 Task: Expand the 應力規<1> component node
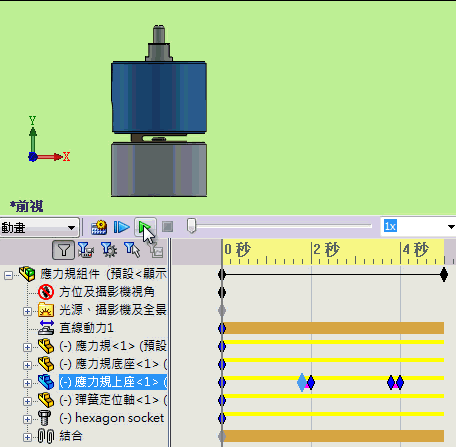27,347
